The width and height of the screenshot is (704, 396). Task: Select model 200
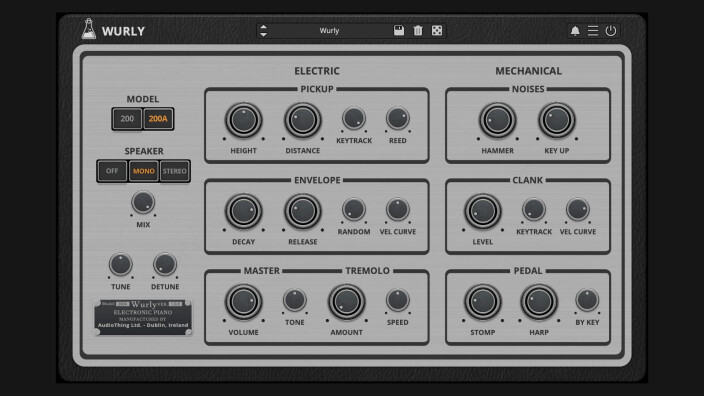click(127, 119)
